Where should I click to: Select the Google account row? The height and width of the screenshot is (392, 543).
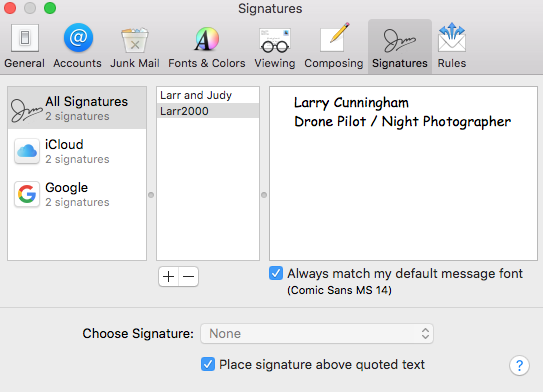click(x=77, y=194)
